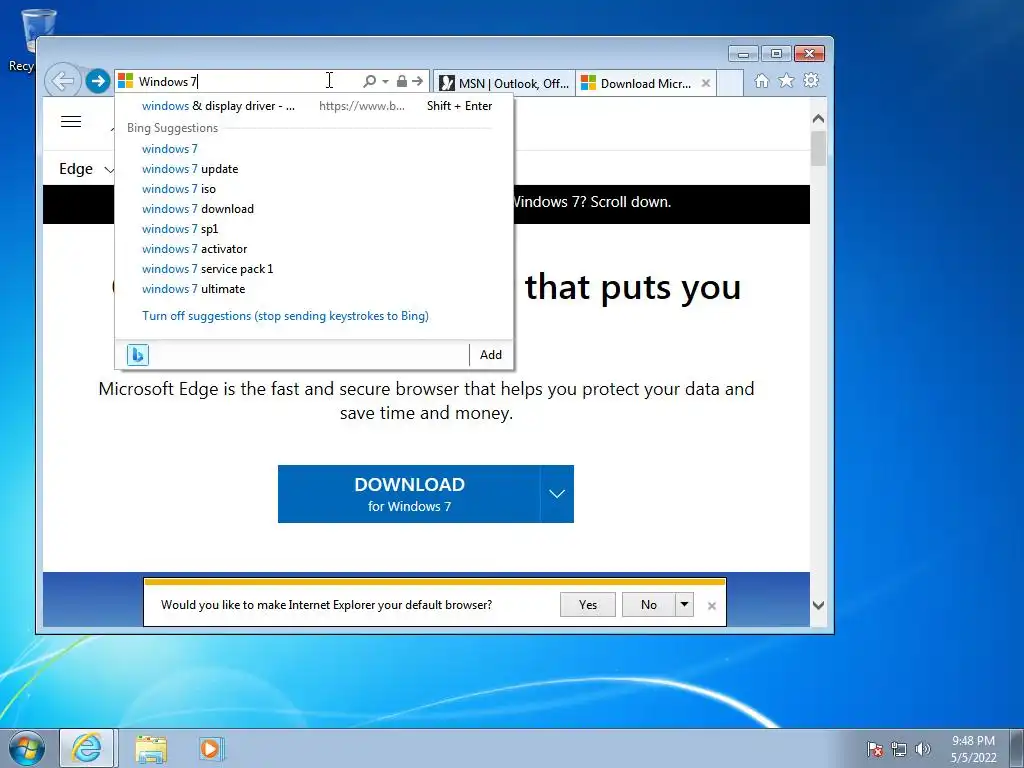This screenshot has height=768, width=1024.
Task: Open the dropdown arrow beside No
Action: click(684, 605)
